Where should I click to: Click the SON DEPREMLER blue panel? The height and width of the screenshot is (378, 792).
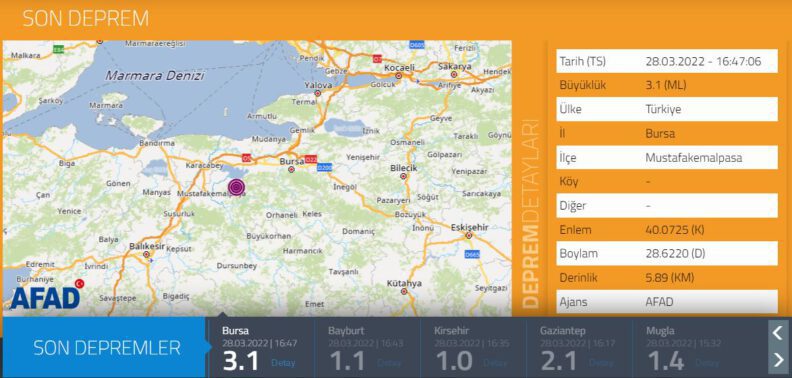tap(106, 348)
